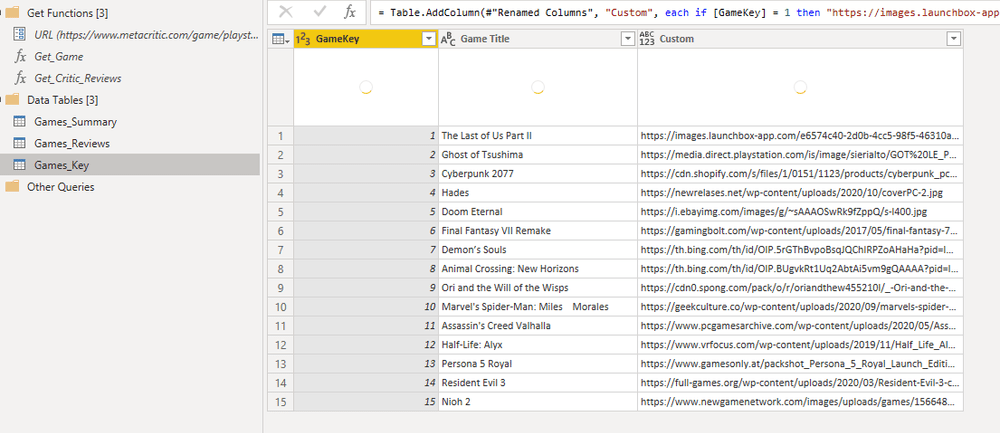Click the cell 'Ghost of Tsushima'
The width and height of the screenshot is (1000, 433).
(x=538, y=155)
